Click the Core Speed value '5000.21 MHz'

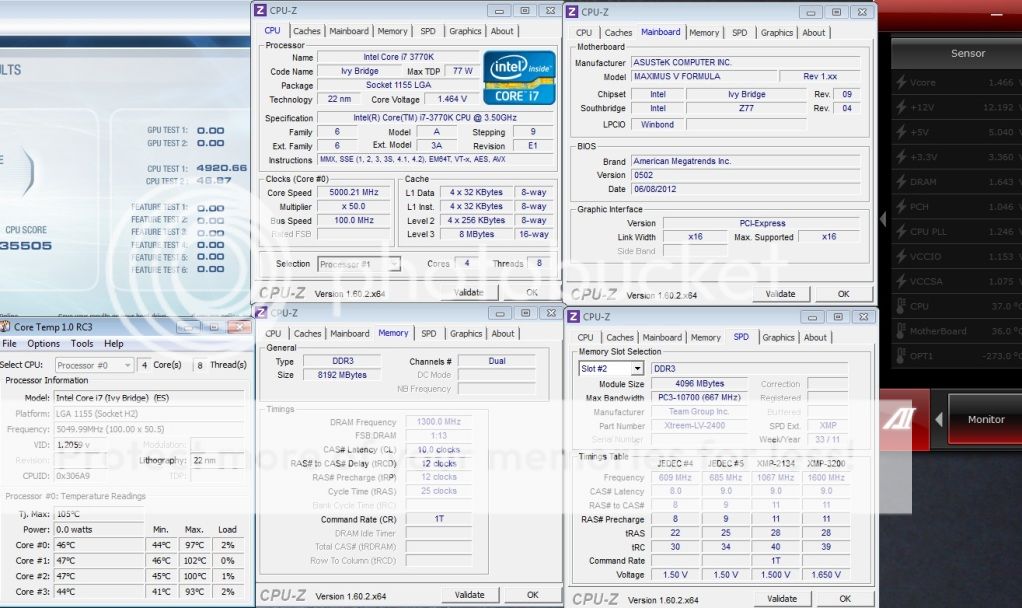coord(354,193)
